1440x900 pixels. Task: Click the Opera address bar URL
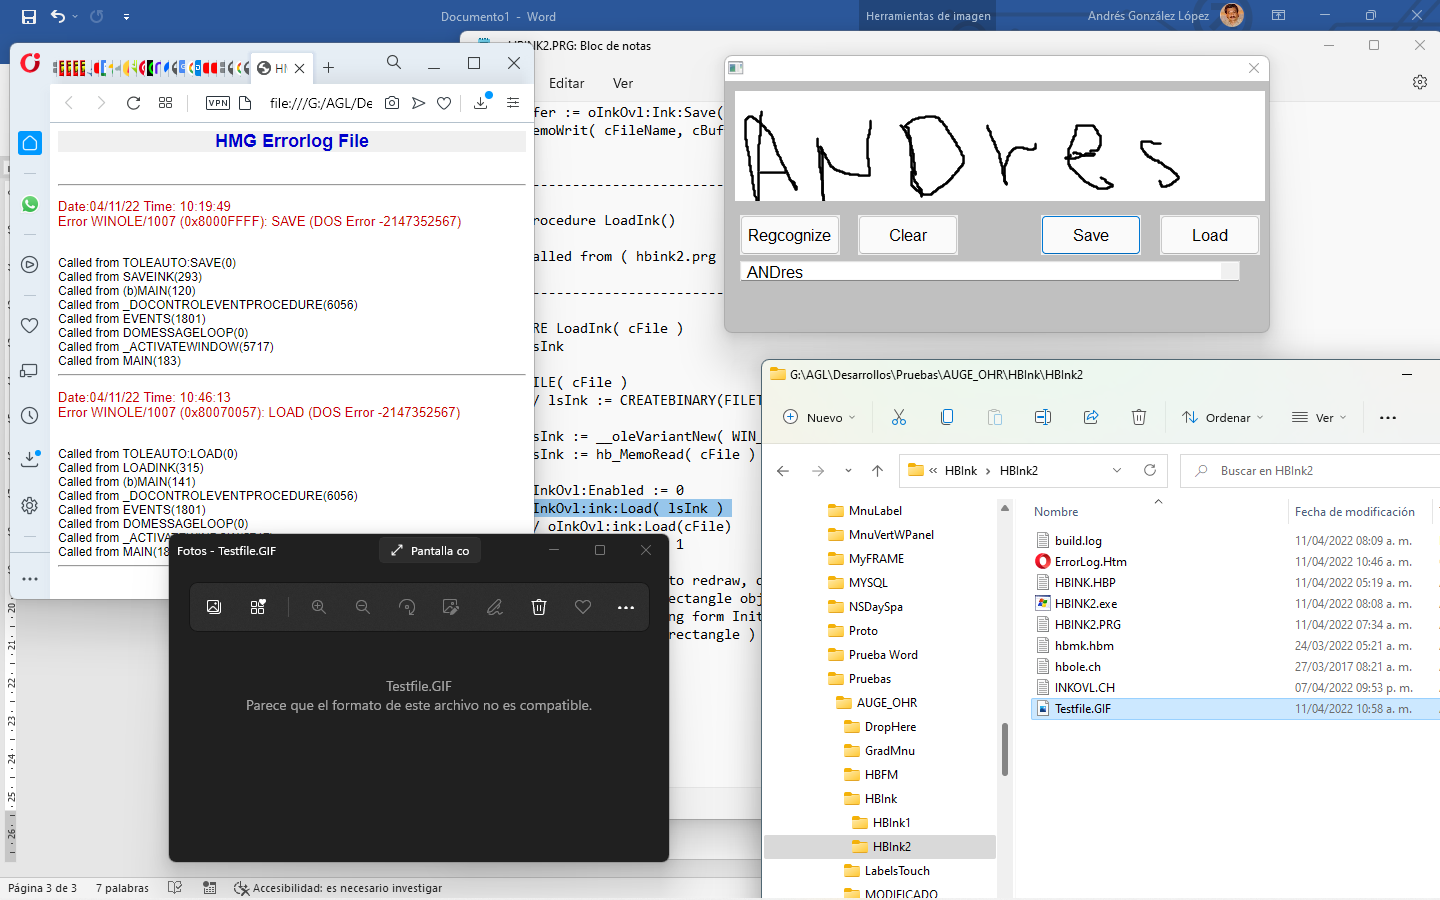coord(321,103)
